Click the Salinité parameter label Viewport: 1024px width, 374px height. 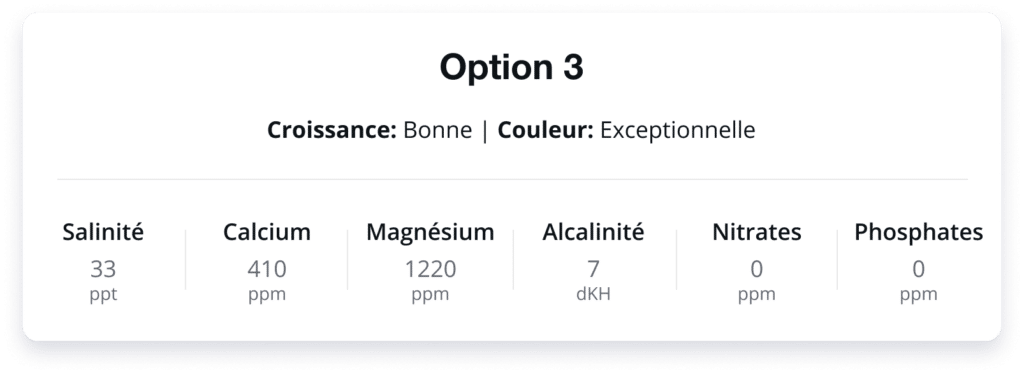103,232
